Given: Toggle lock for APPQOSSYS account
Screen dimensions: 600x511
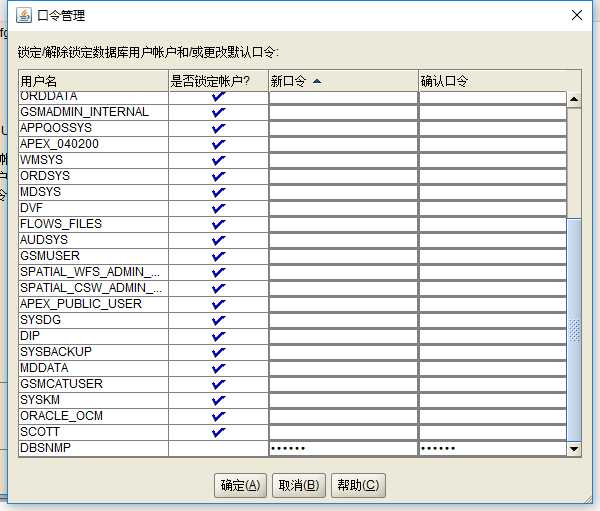Looking at the screenshot, I should pyautogui.click(x=218, y=128).
